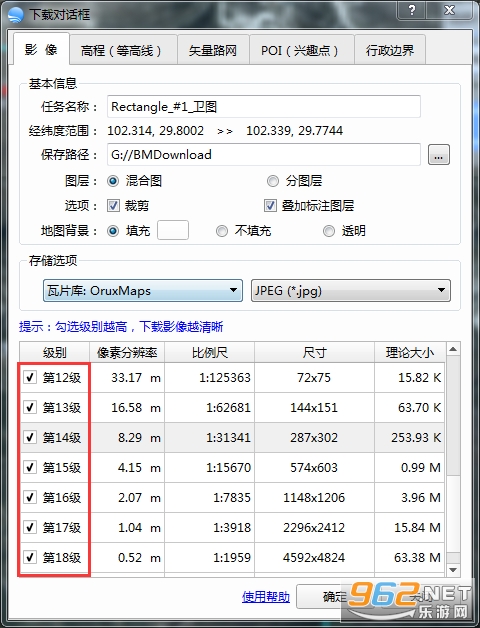Open the 使用帮助 link

tap(266, 597)
